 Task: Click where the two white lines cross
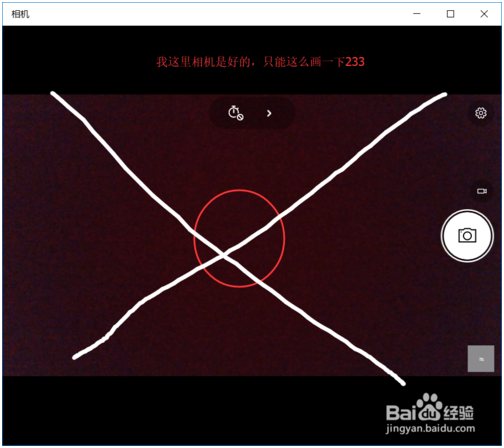point(224,255)
